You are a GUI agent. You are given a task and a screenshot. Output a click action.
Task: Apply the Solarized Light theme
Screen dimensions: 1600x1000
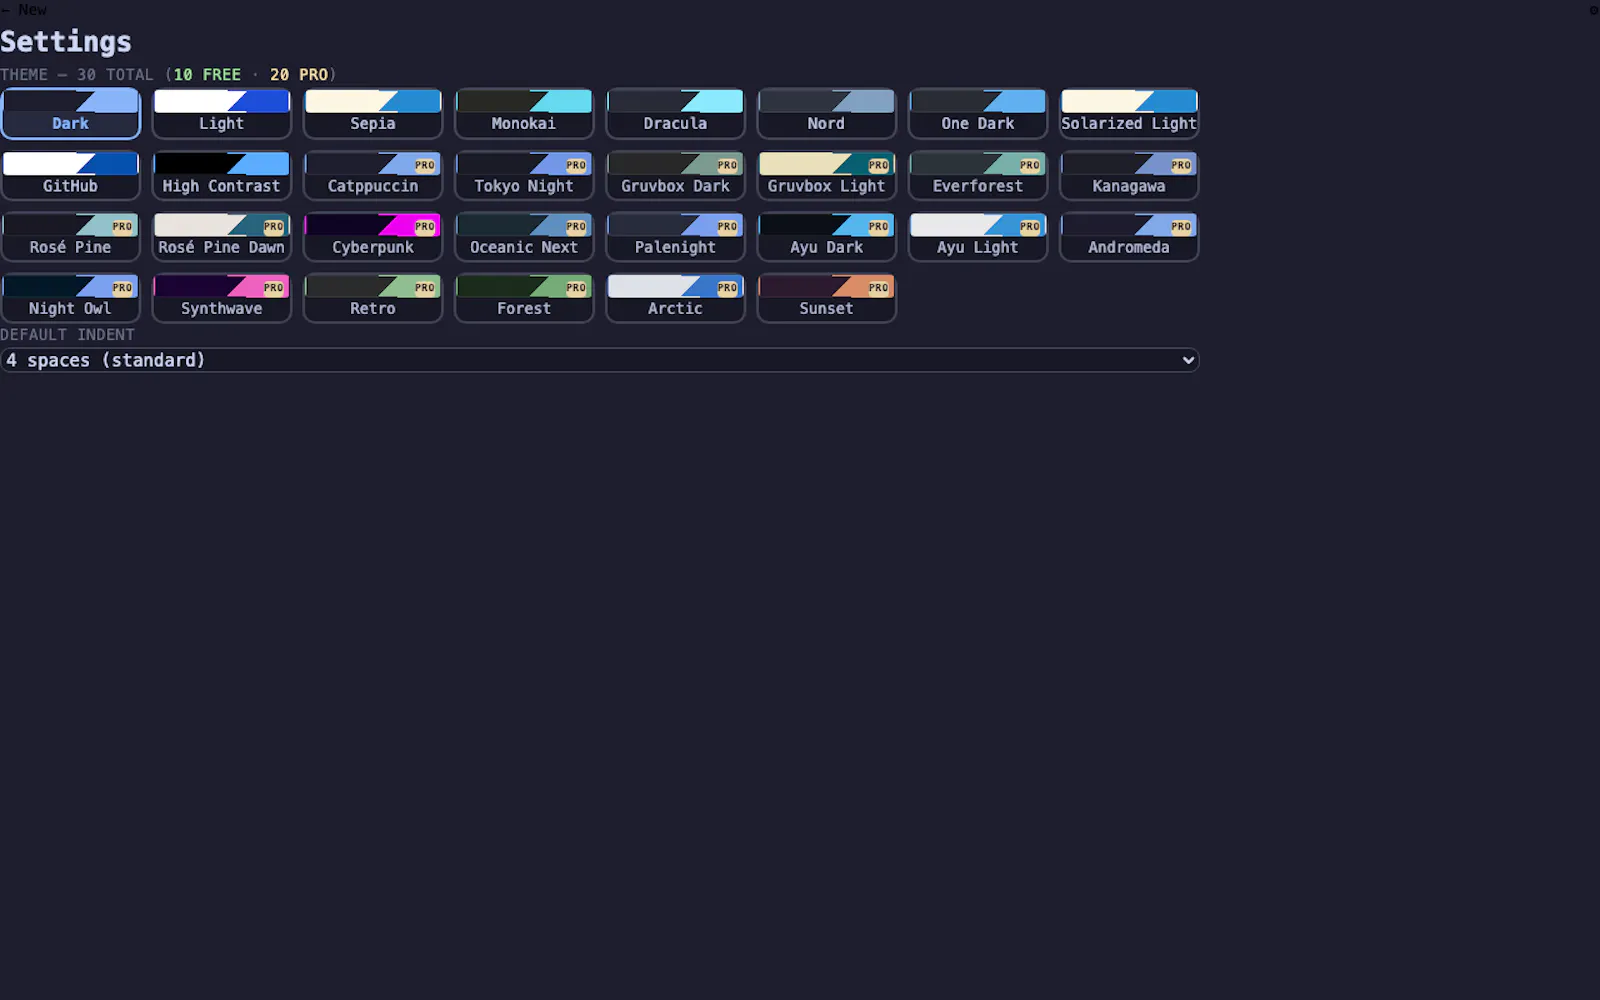(1129, 113)
